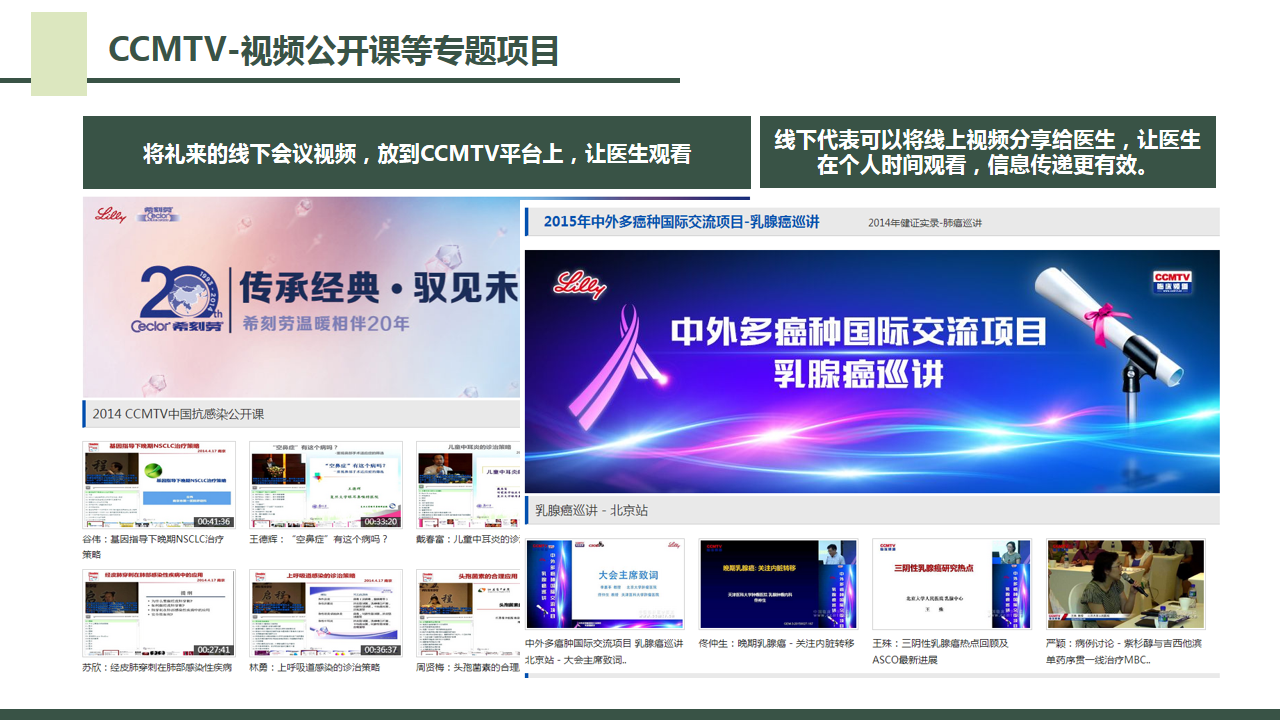Open the 林勇 video thumbnail with 00:36:37 duration
Image resolution: width=1280 pixels, height=720 pixels.
click(x=325, y=613)
